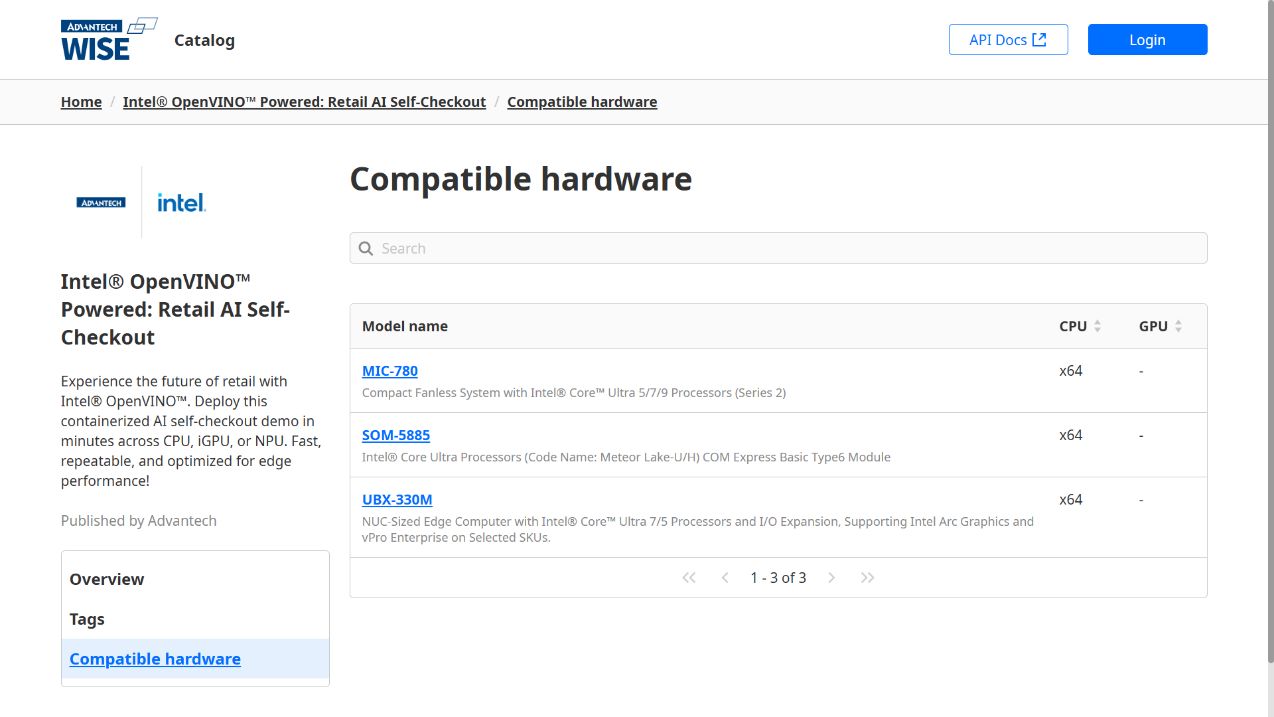
Task: Click the Catalog header label
Action: (x=204, y=40)
